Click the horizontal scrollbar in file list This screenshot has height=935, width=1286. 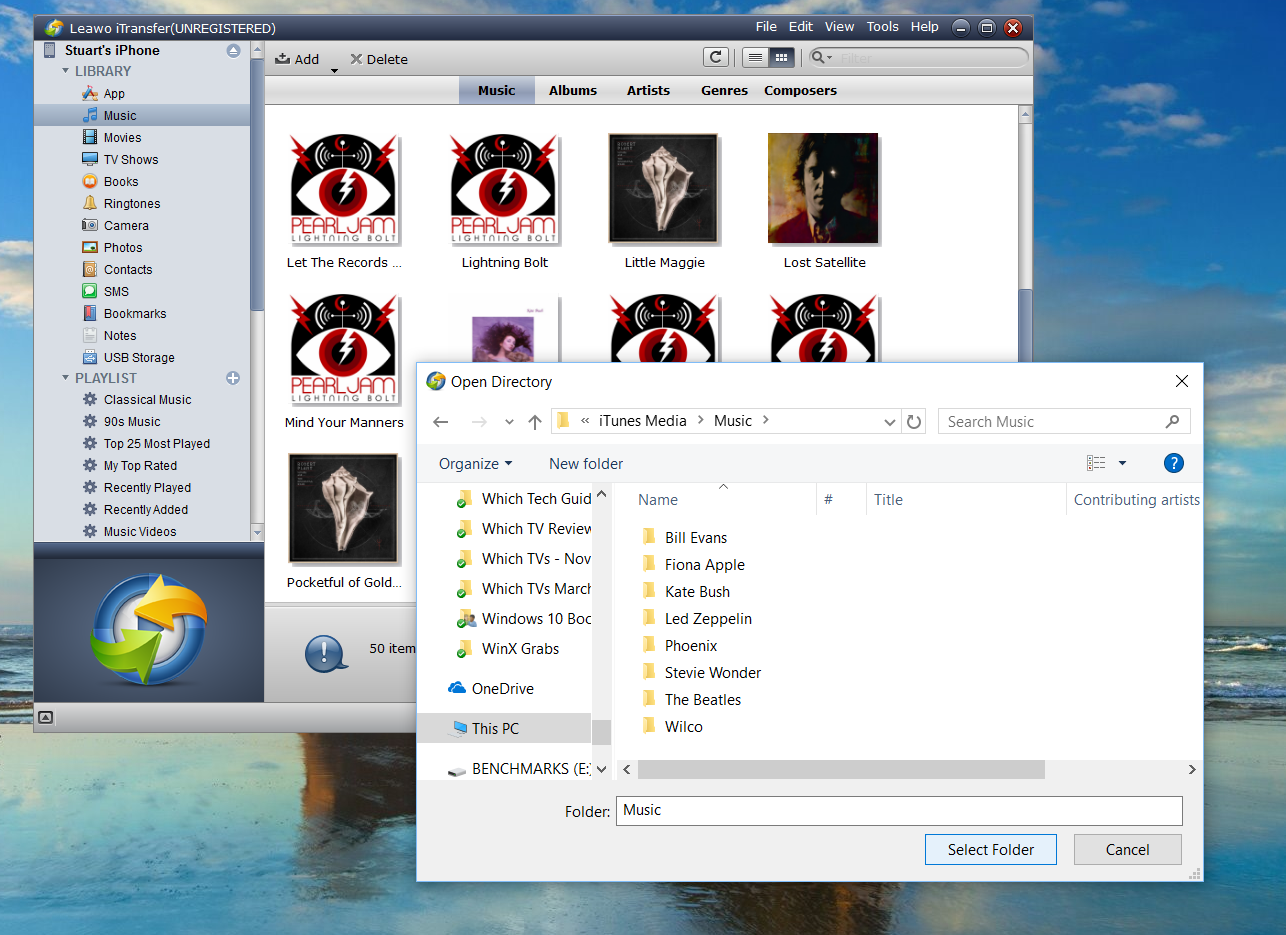pos(841,769)
